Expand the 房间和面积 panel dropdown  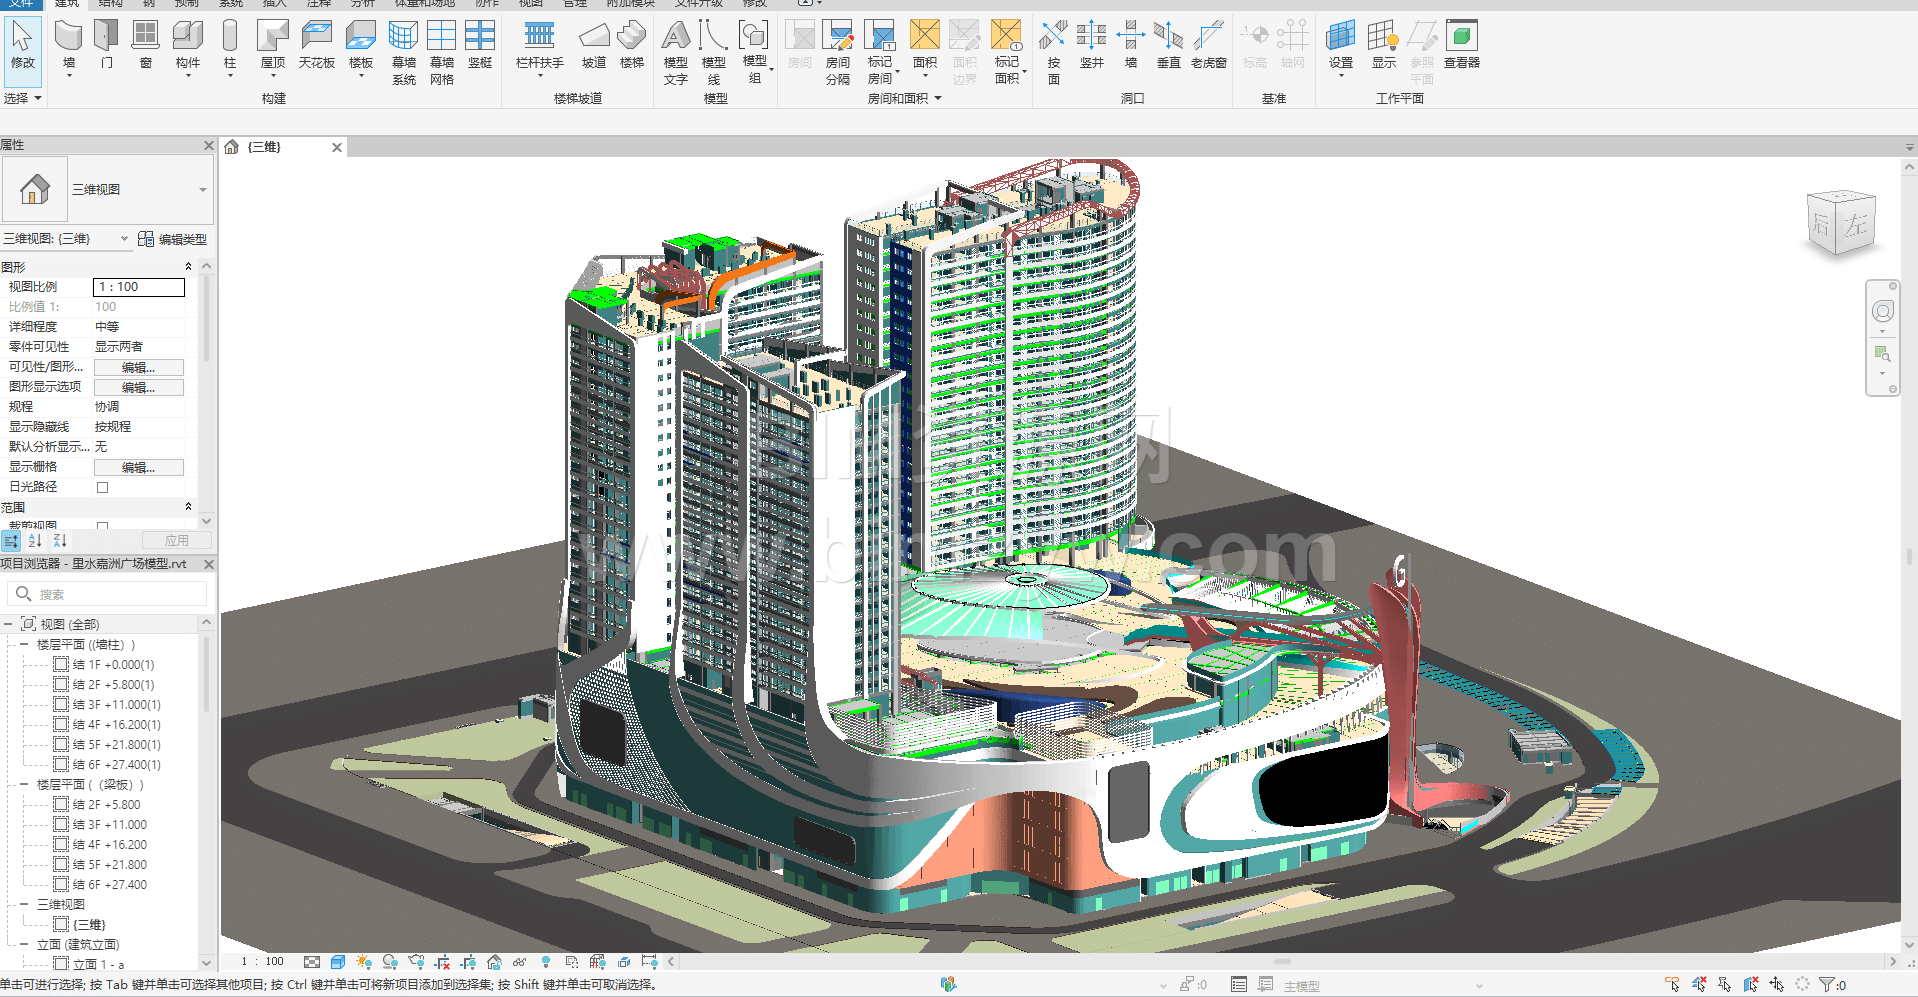tap(938, 98)
